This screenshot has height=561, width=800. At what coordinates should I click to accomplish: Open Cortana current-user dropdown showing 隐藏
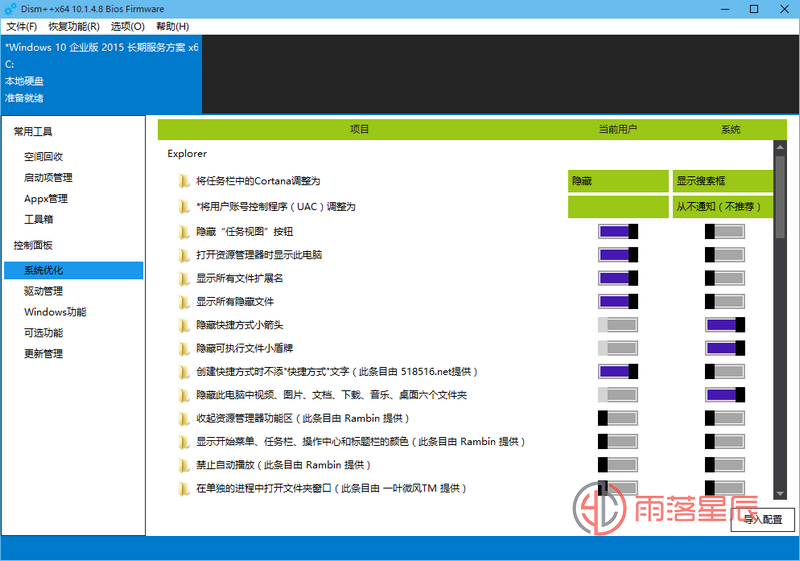pyautogui.click(x=618, y=181)
